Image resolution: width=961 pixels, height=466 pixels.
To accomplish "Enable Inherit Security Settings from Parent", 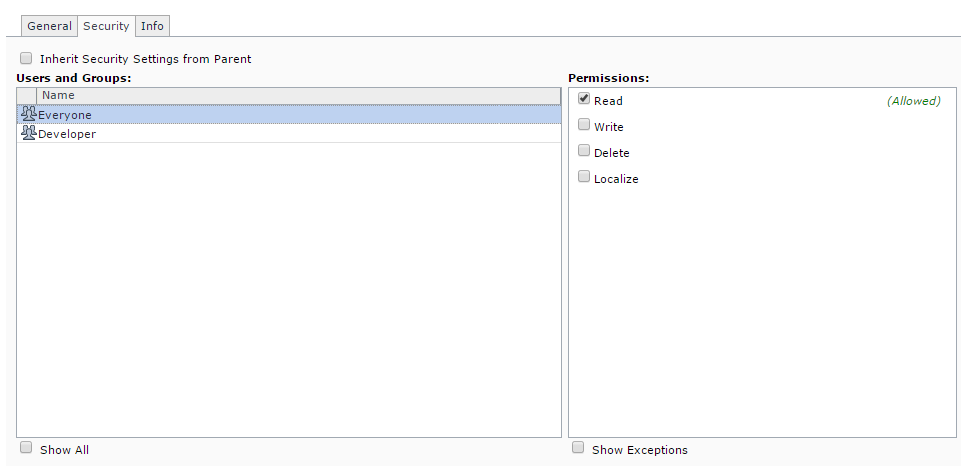I will (26, 59).
